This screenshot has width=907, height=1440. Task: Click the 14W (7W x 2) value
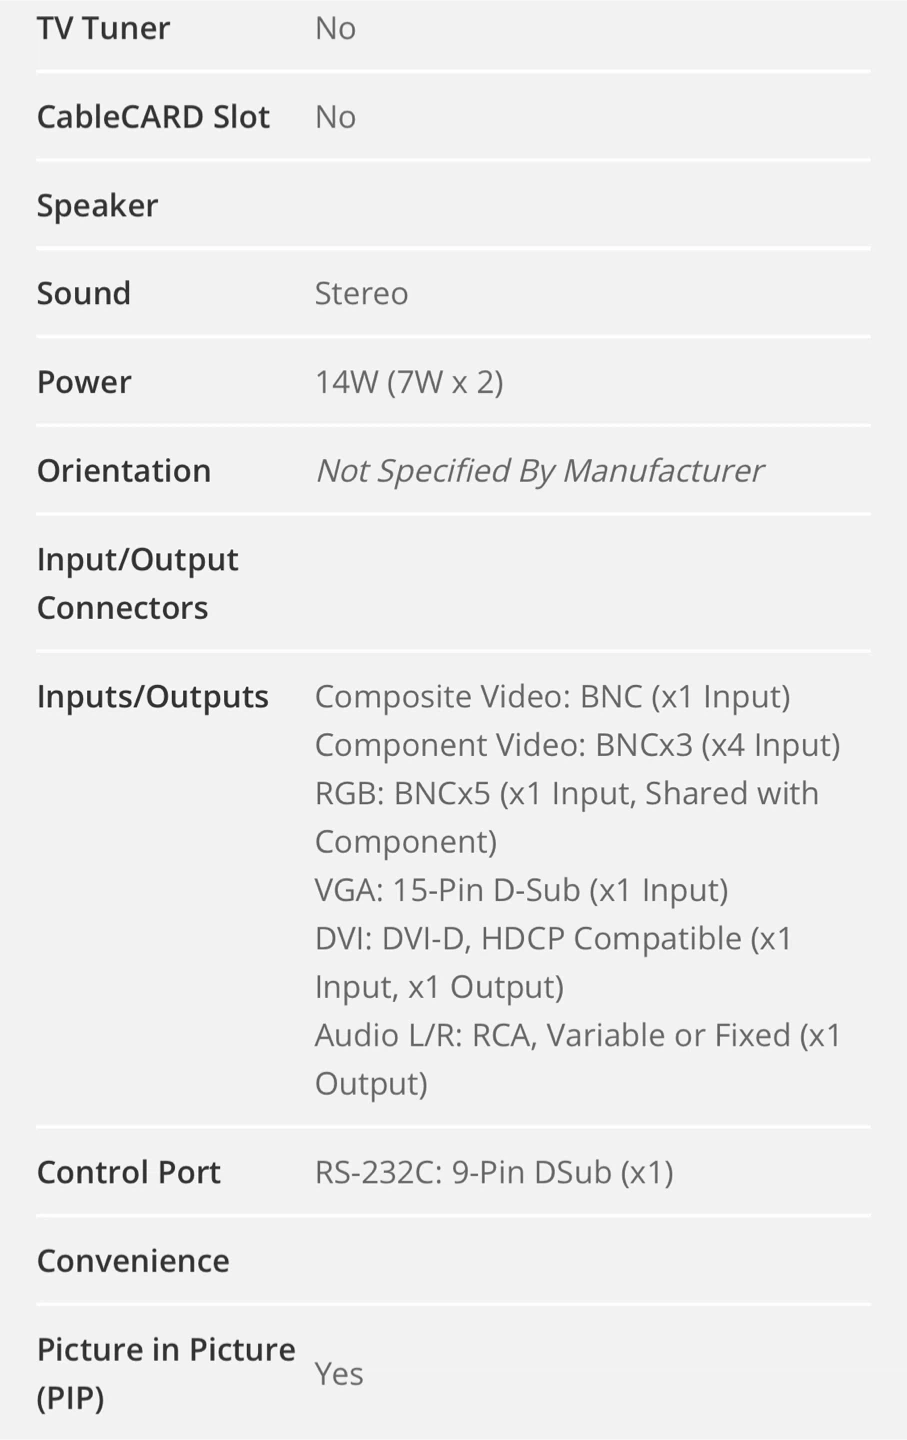click(409, 382)
